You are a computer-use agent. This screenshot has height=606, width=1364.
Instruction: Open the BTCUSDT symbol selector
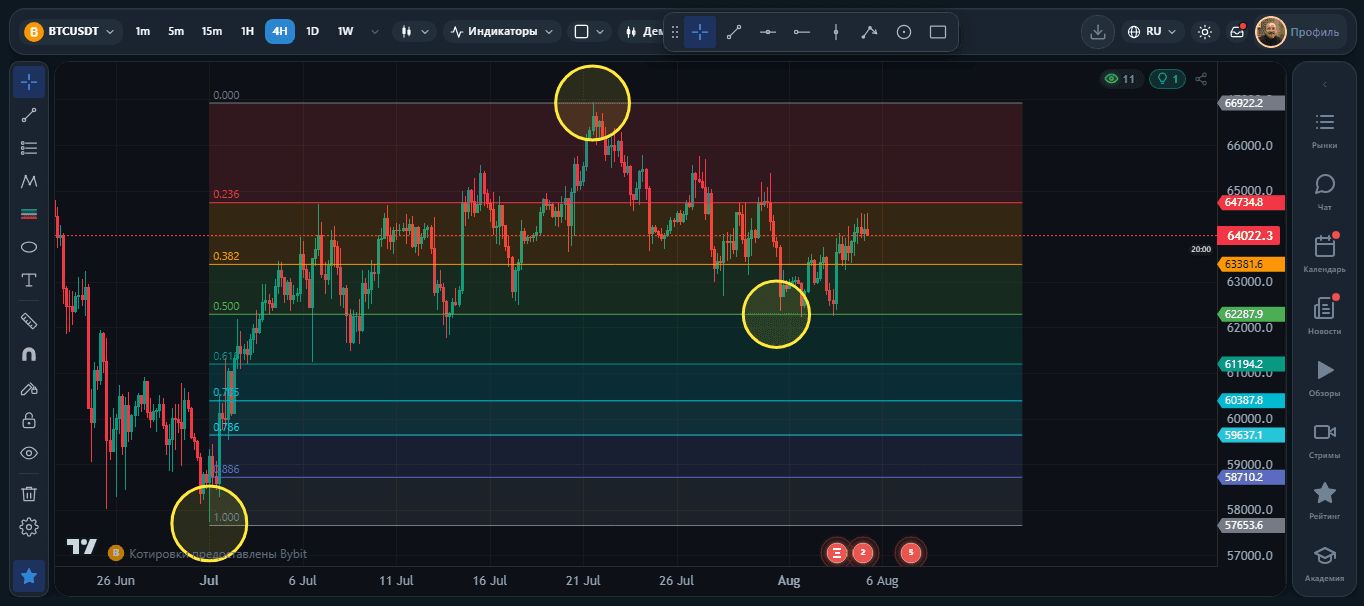[x=68, y=32]
